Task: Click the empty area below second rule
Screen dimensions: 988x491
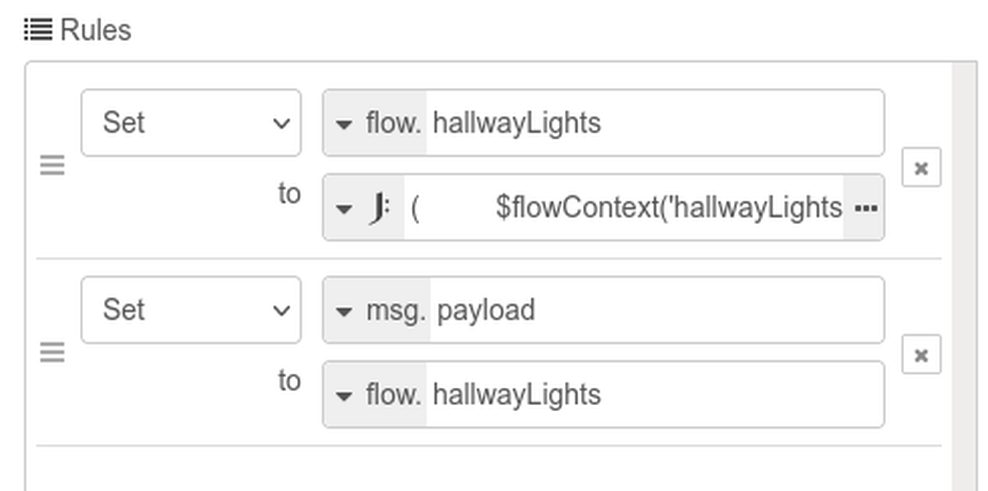Action: (x=488, y=468)
